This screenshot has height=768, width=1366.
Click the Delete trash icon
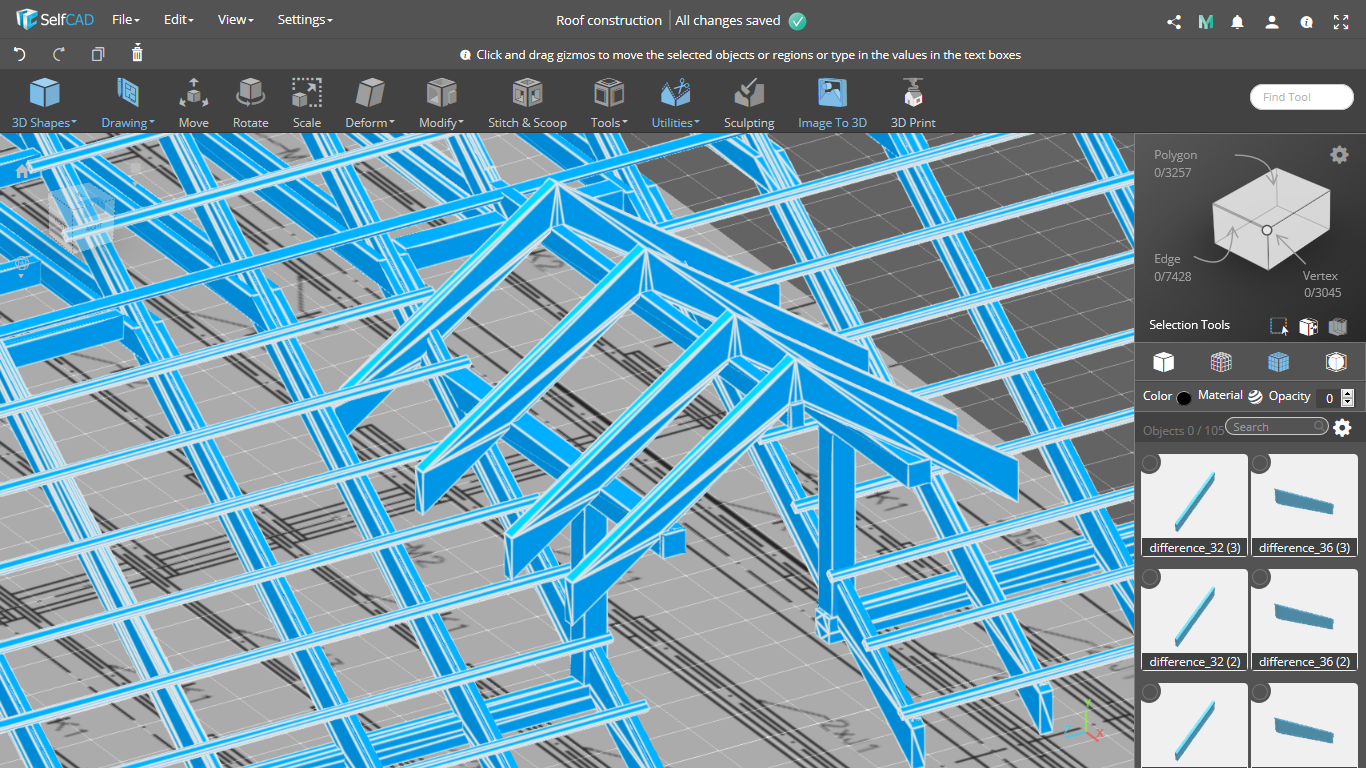pyautogui.click(x=137, y=53)
